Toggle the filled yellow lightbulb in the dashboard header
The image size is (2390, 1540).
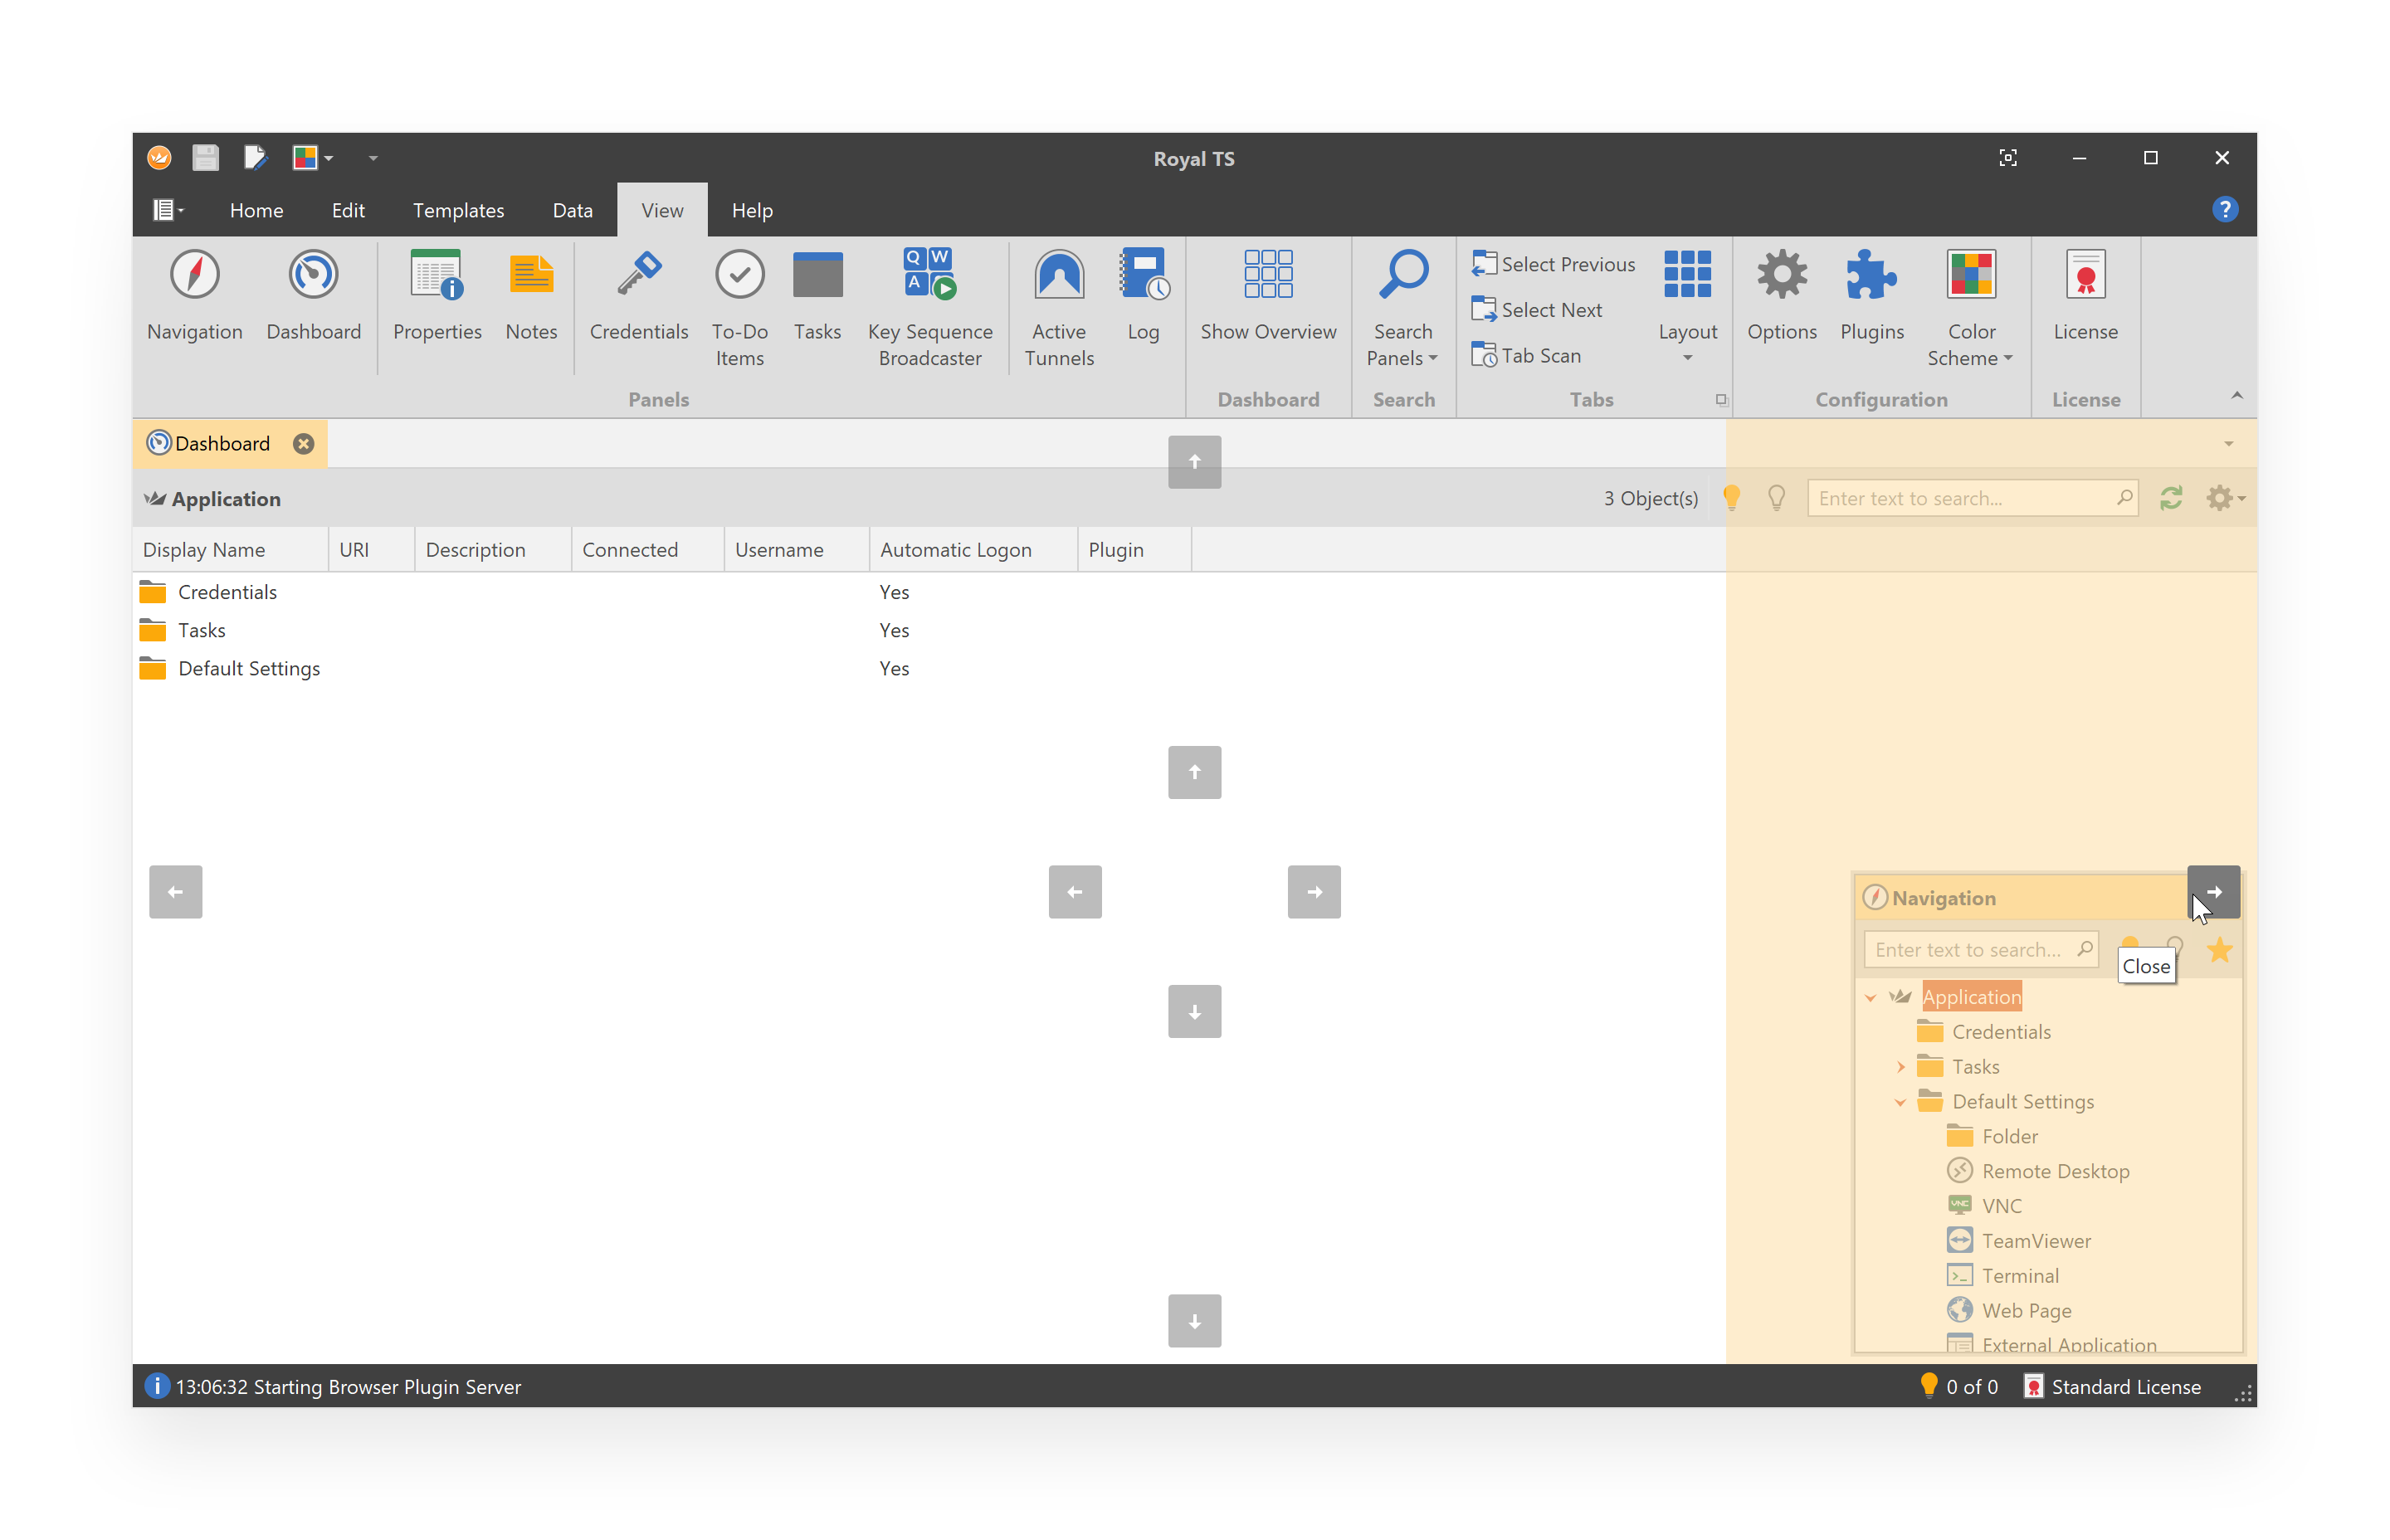pyautogui.click(x=1732, y=498)
